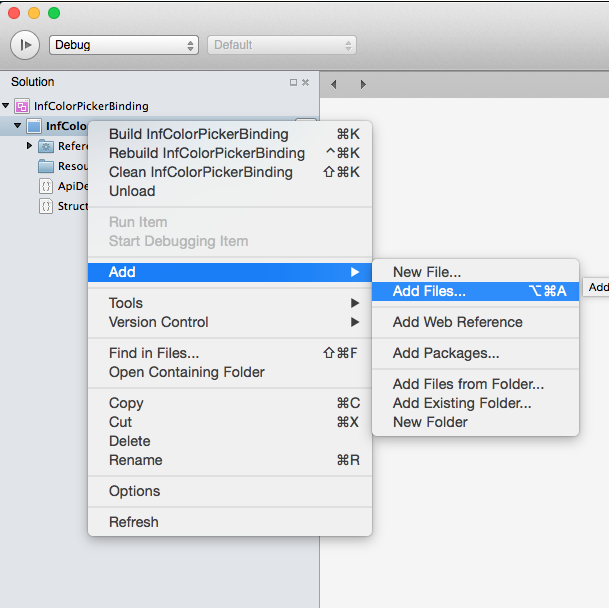The height and width of the screenshot is (608, 609).
Task: Select Build InfColorPickerBinding menu item
Action: click(230, 134)
